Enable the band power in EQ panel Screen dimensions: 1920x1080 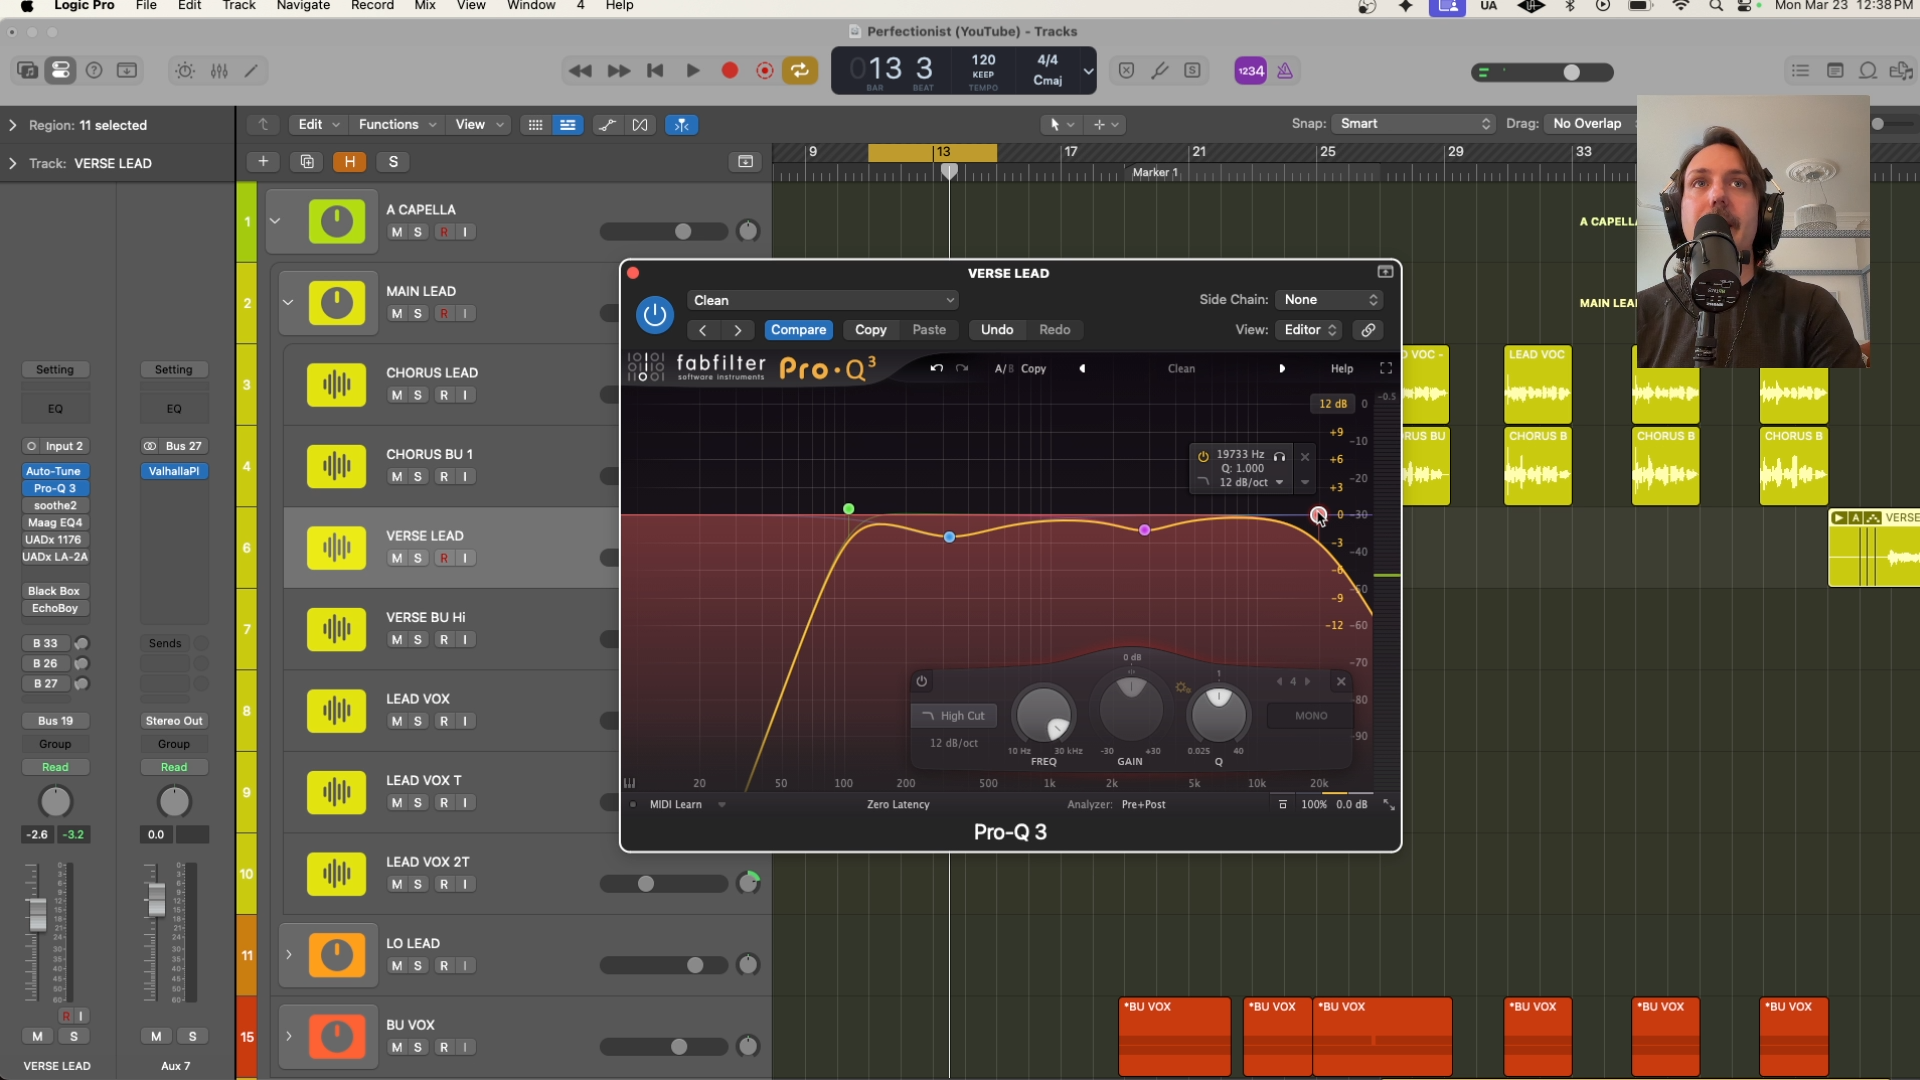point(921,682)
